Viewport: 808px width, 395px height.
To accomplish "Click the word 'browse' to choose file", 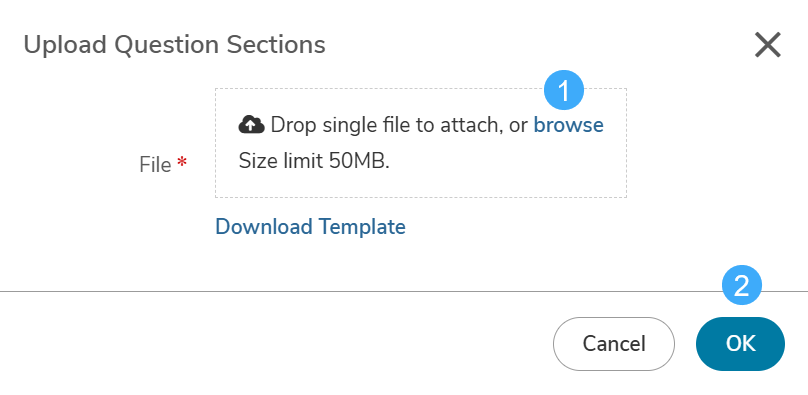I will [568, 125].
